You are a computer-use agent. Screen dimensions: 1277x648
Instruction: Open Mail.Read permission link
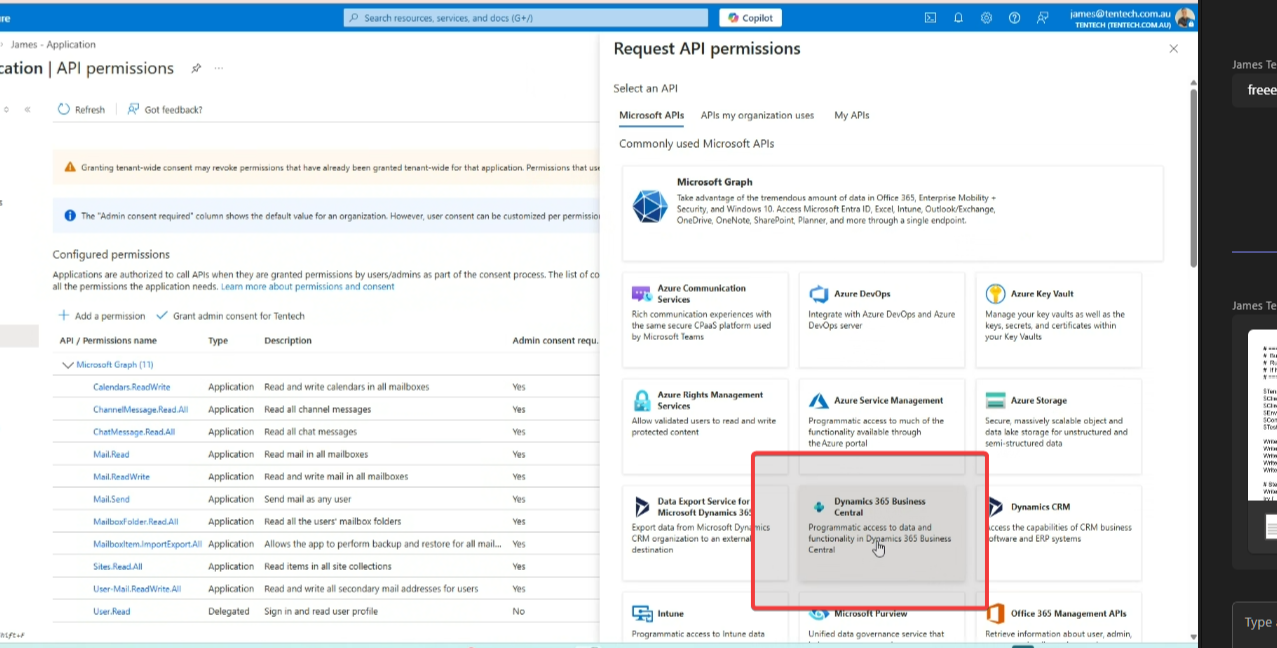click(x=111, y=454)
